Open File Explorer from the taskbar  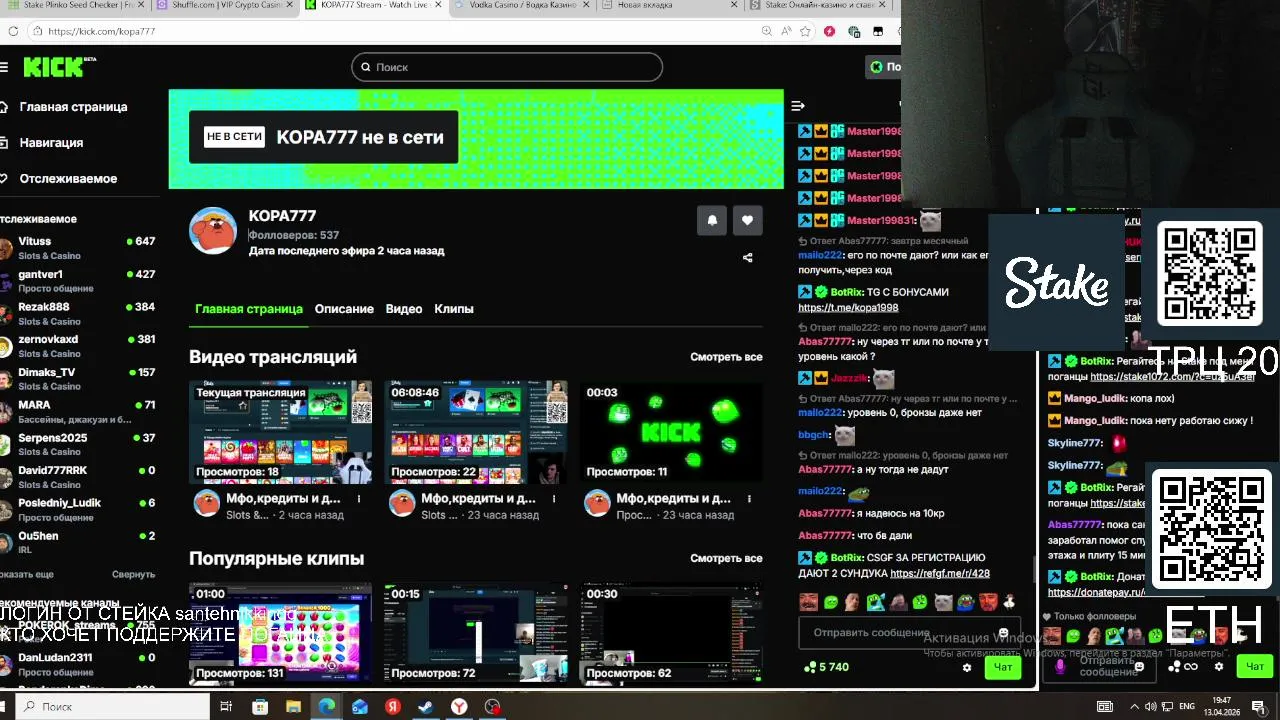(x=293, y=706)
